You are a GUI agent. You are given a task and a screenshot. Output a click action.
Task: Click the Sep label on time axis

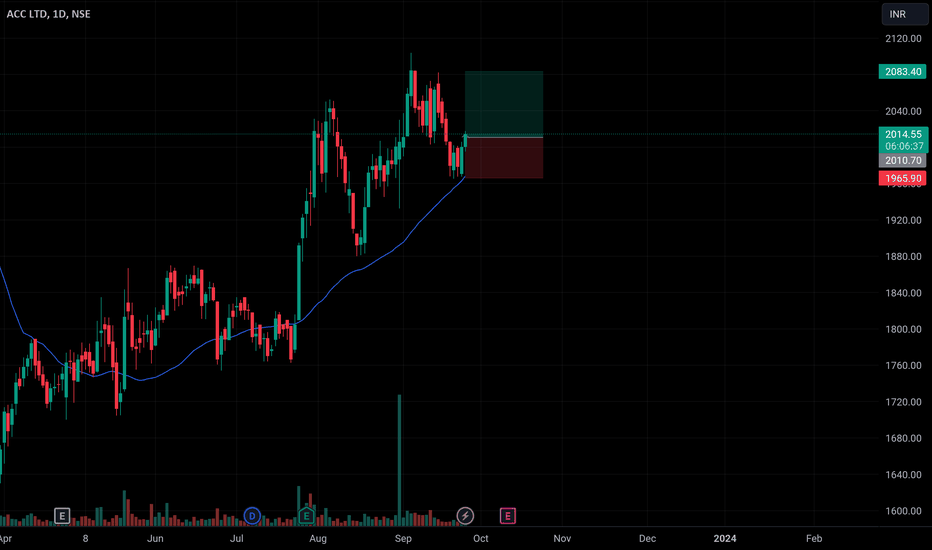pos(403,538)
